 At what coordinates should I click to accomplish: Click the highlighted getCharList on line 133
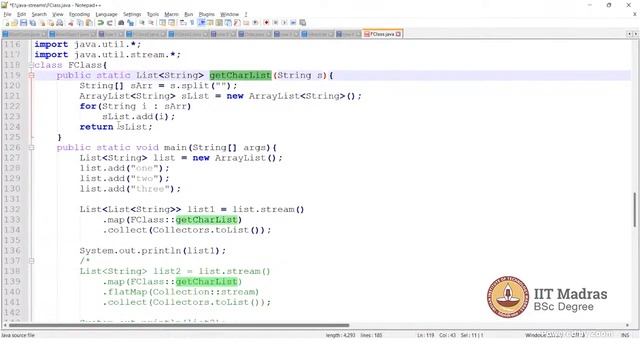coord(207,220)
